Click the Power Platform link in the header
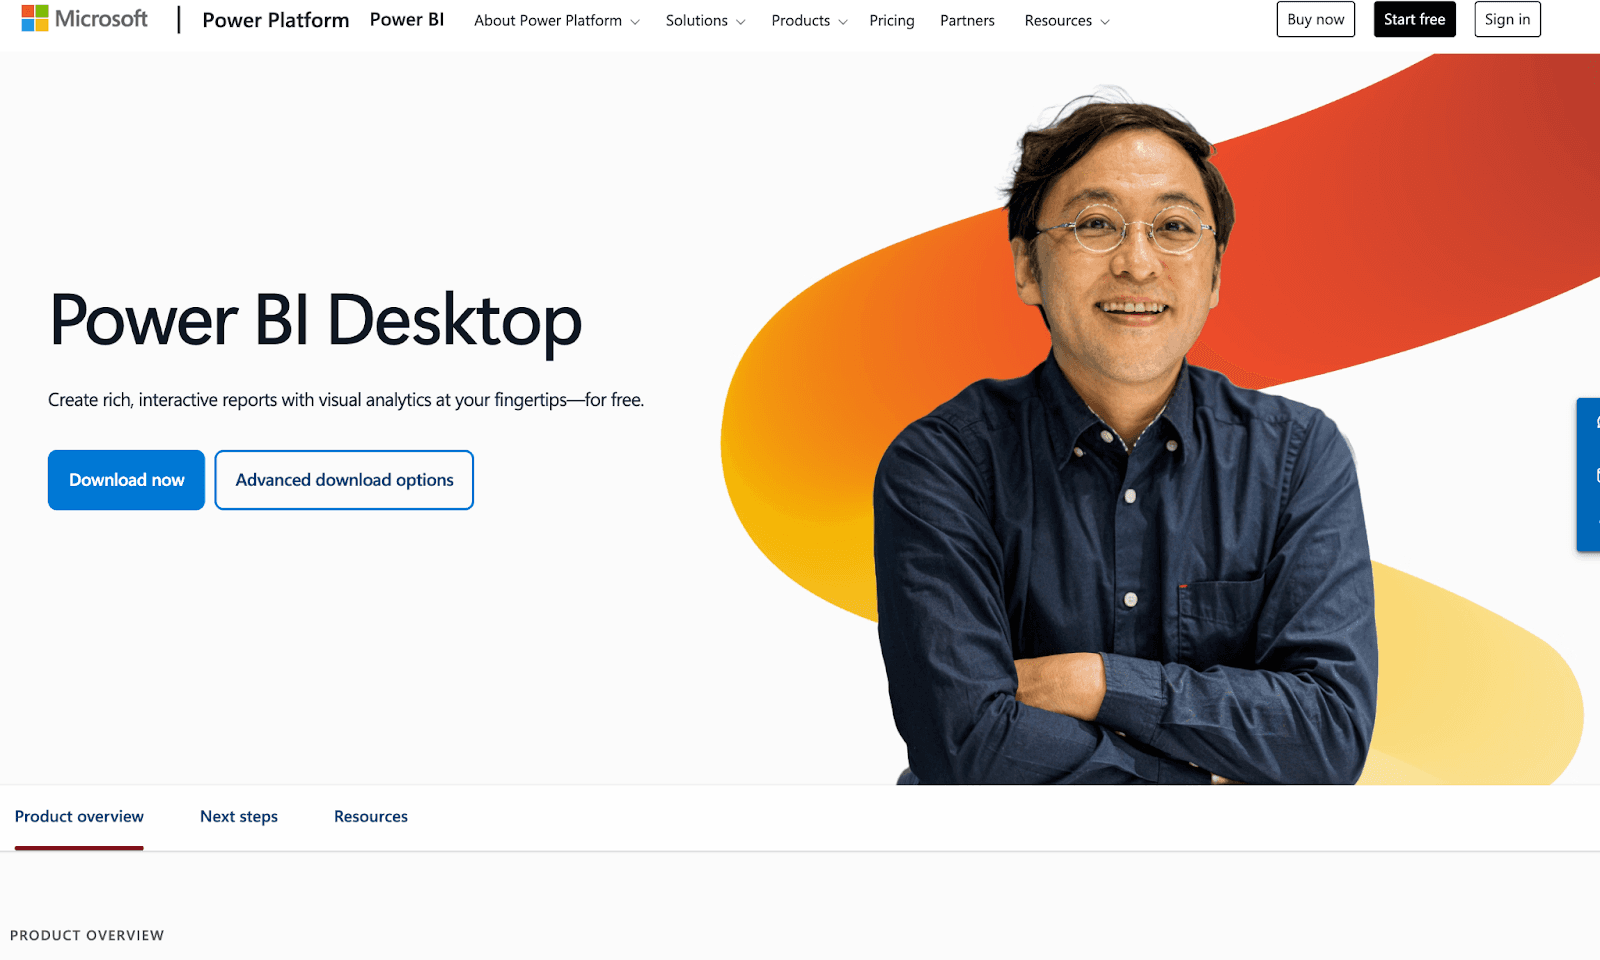The height and width of the screenshot is (960, 1600). pyautogui.click(x=275, y=19)
